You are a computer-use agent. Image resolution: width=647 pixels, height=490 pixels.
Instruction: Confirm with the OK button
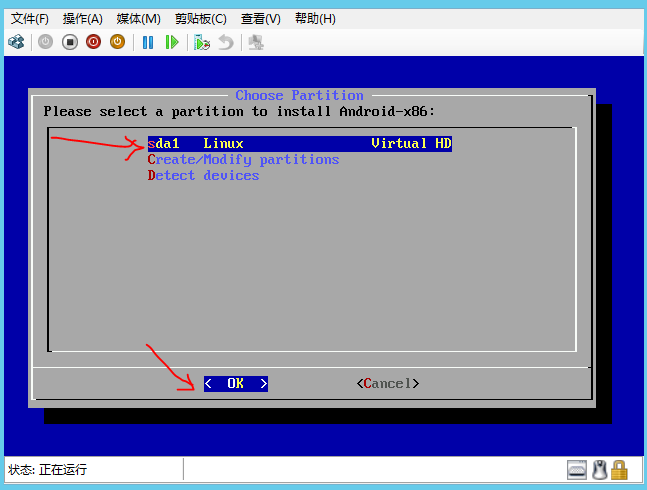coord(236,384)
